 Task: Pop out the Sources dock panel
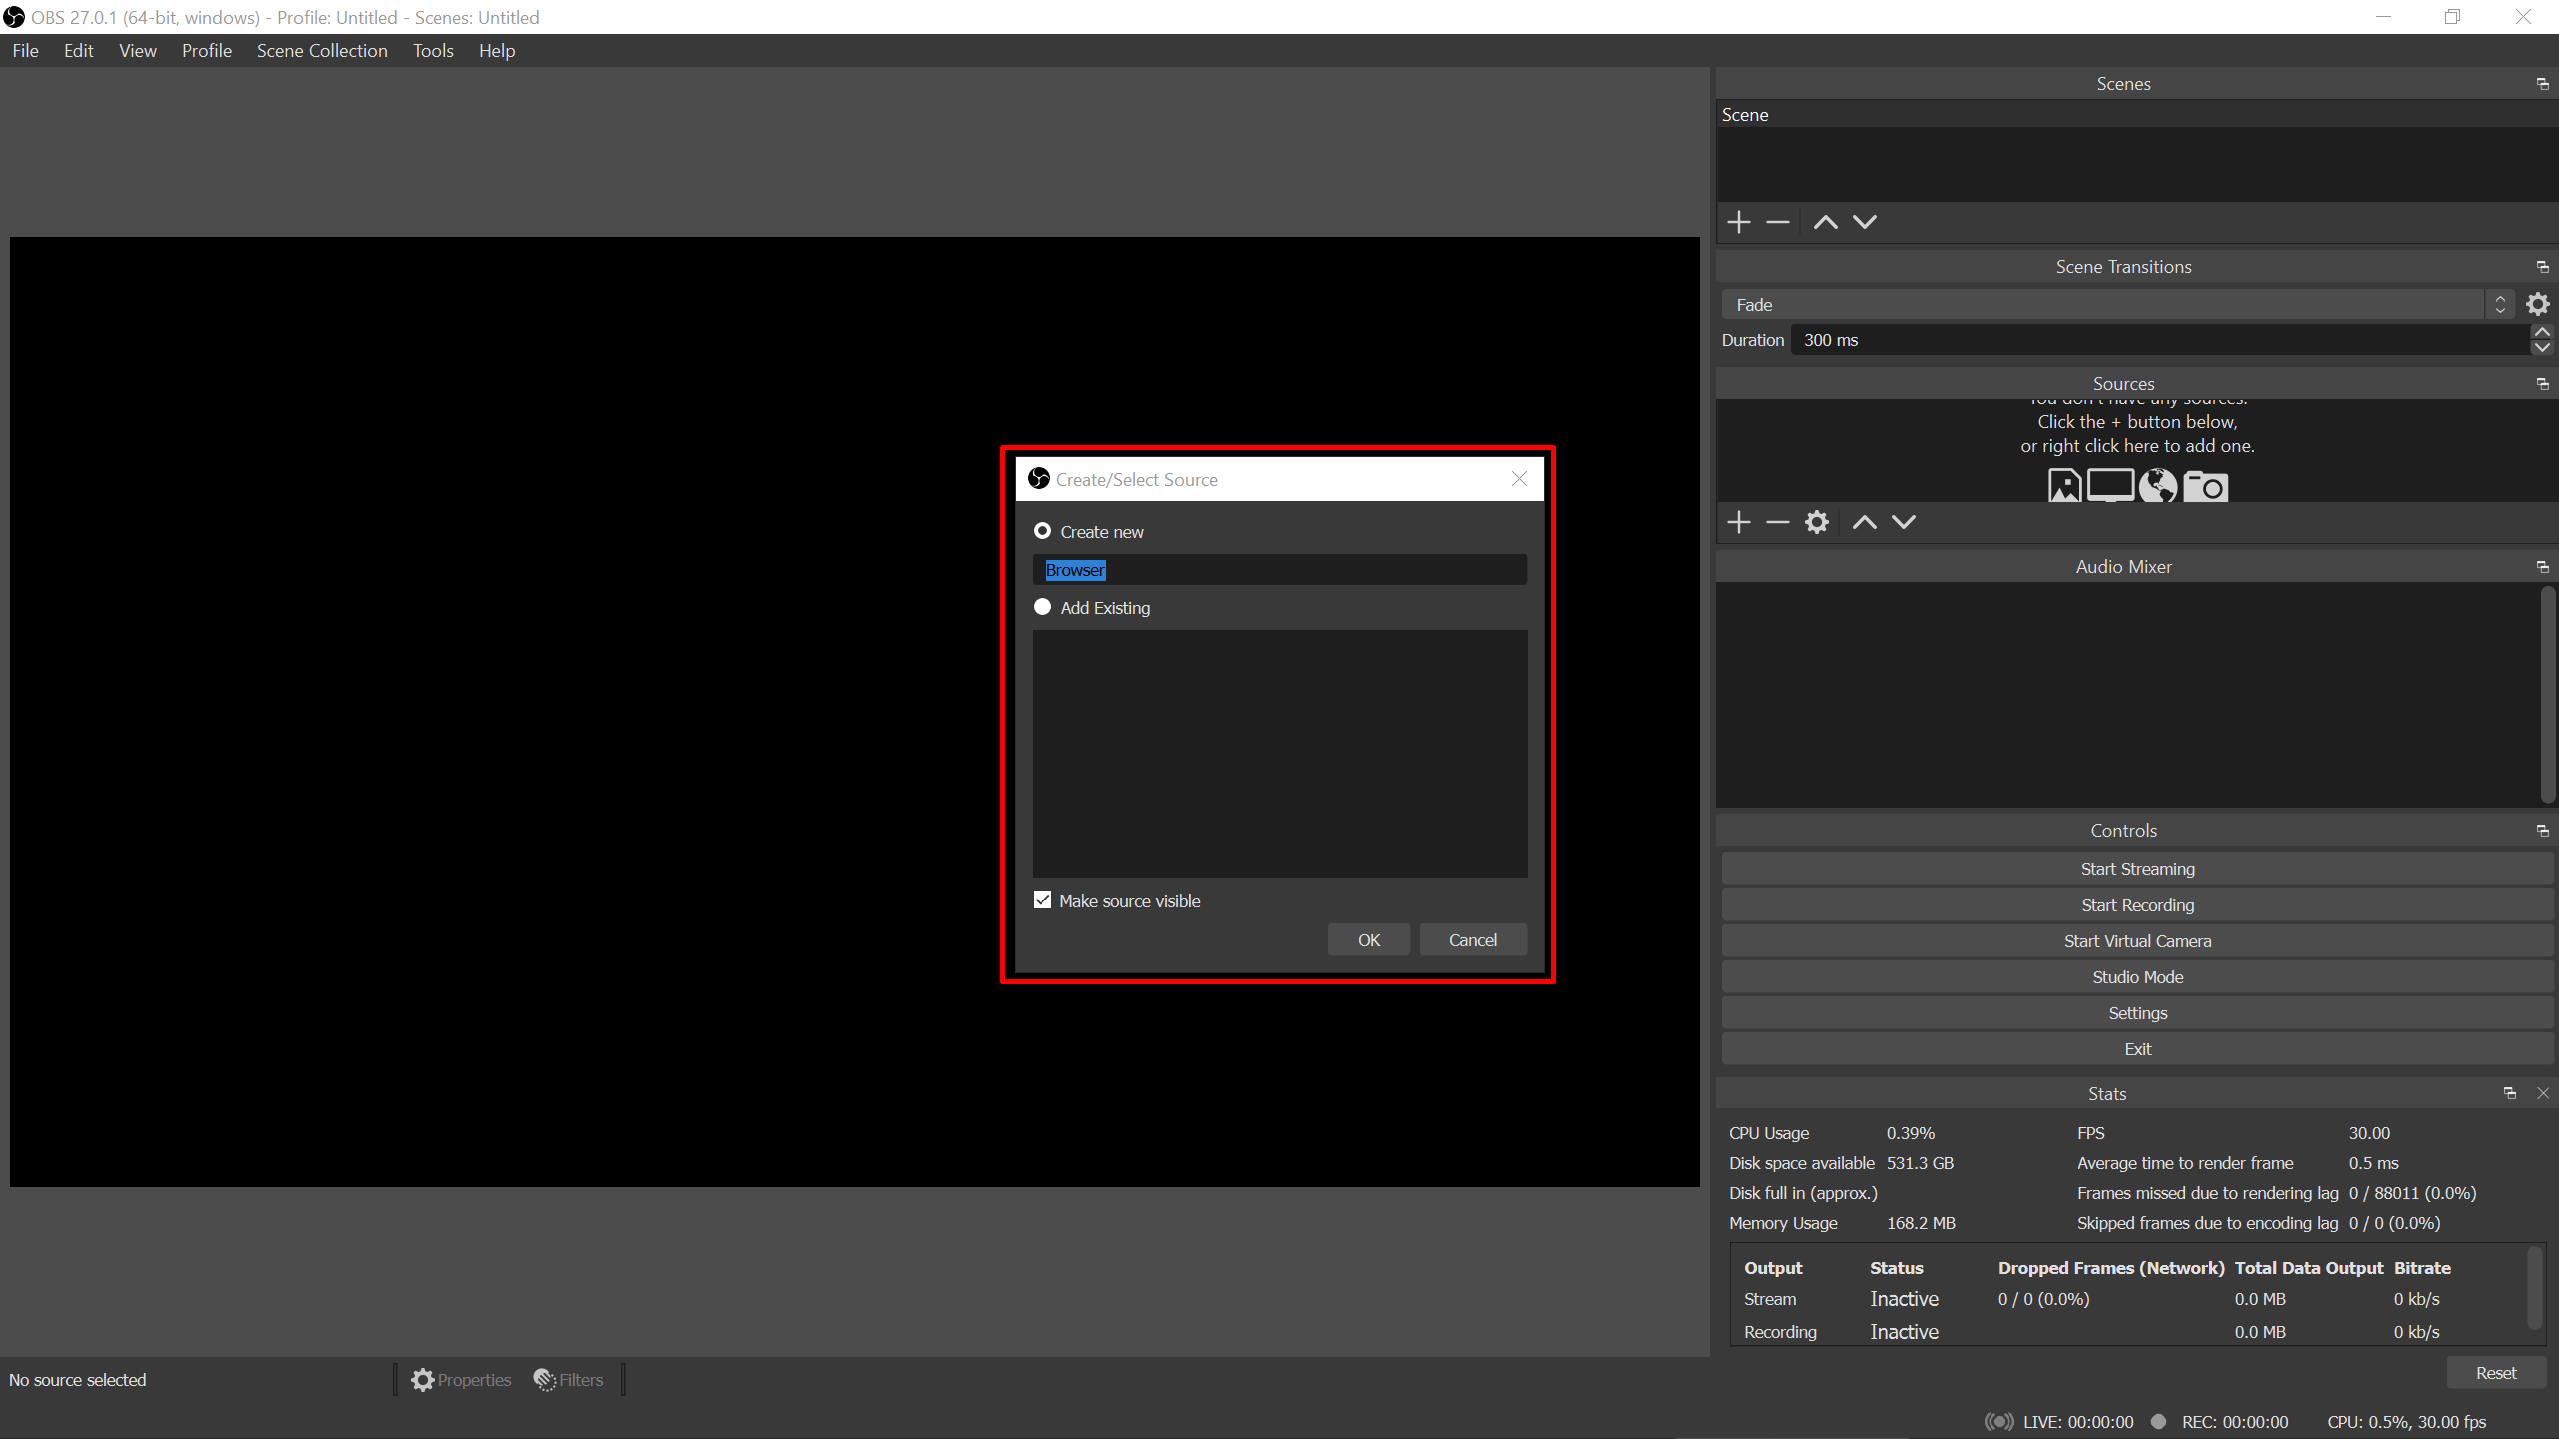pos(2543,384)
